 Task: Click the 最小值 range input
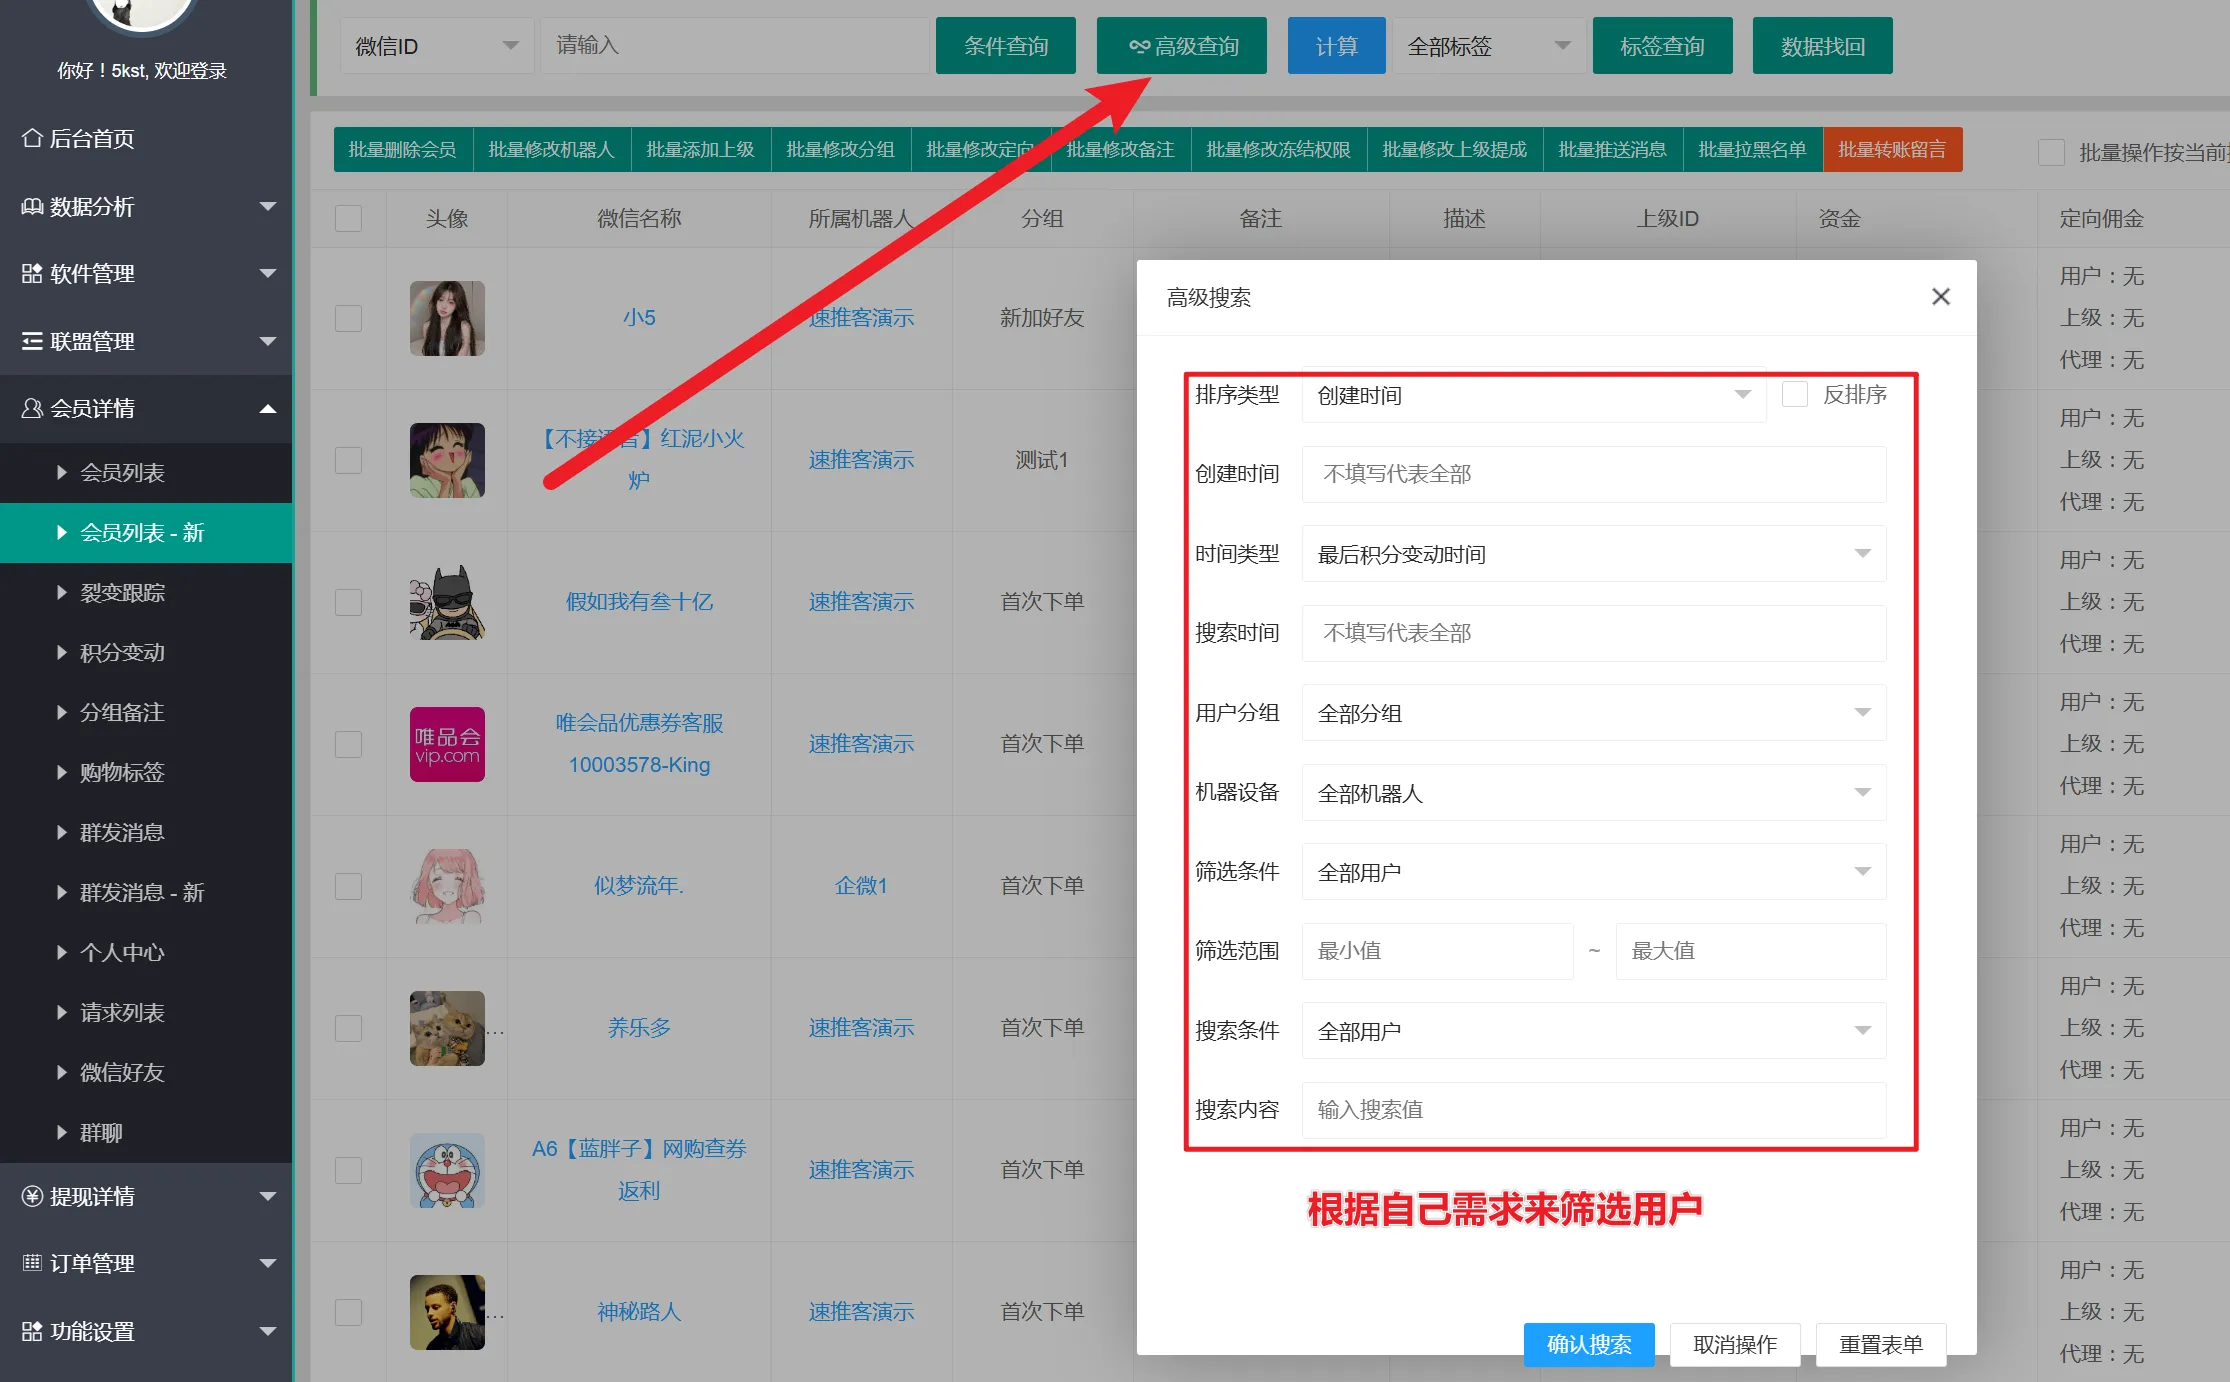1437,951
